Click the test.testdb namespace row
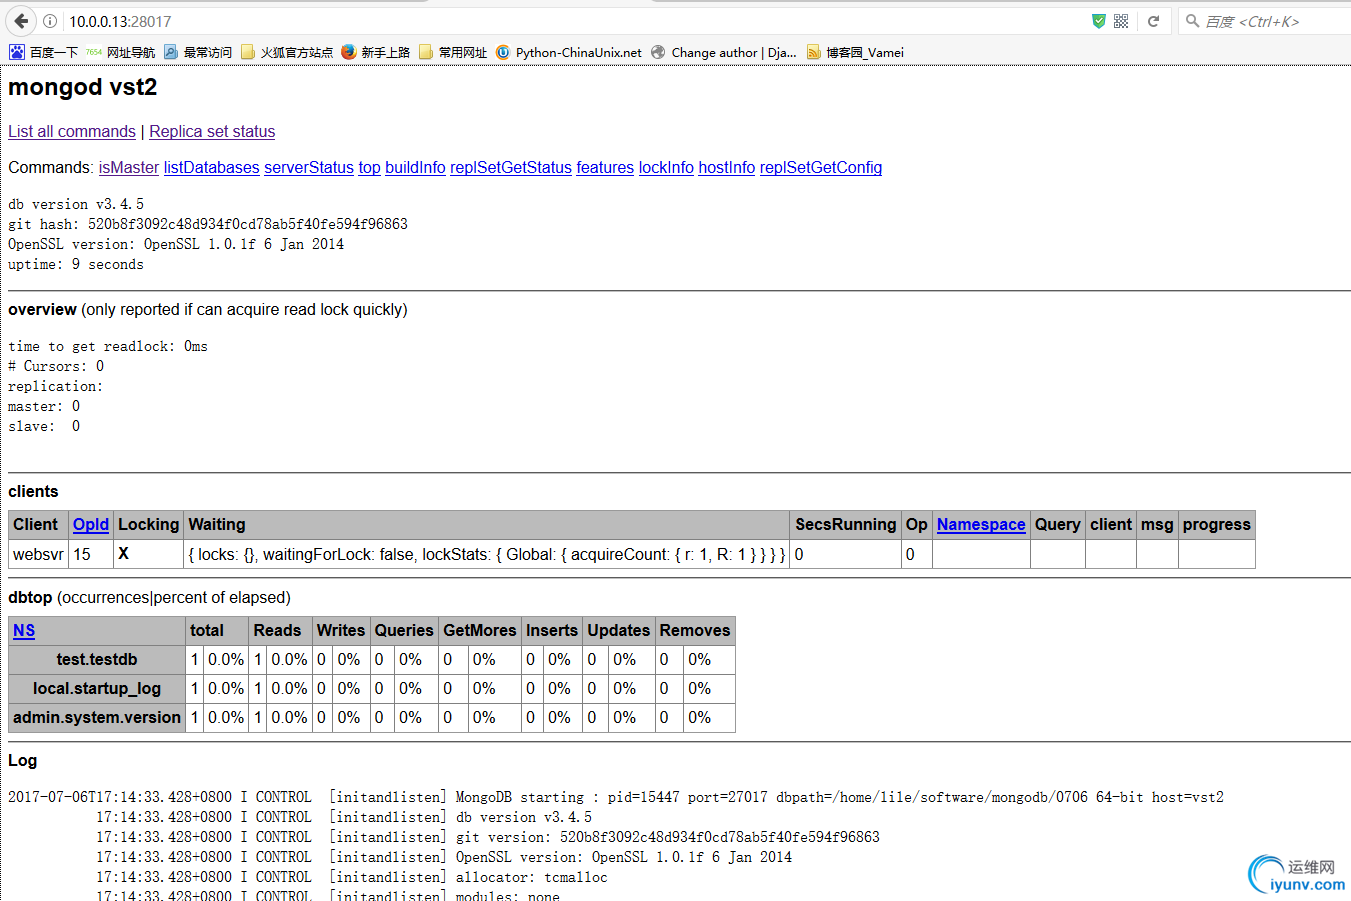This screenshot has width=1351, height=901. [x=97, y=659]
